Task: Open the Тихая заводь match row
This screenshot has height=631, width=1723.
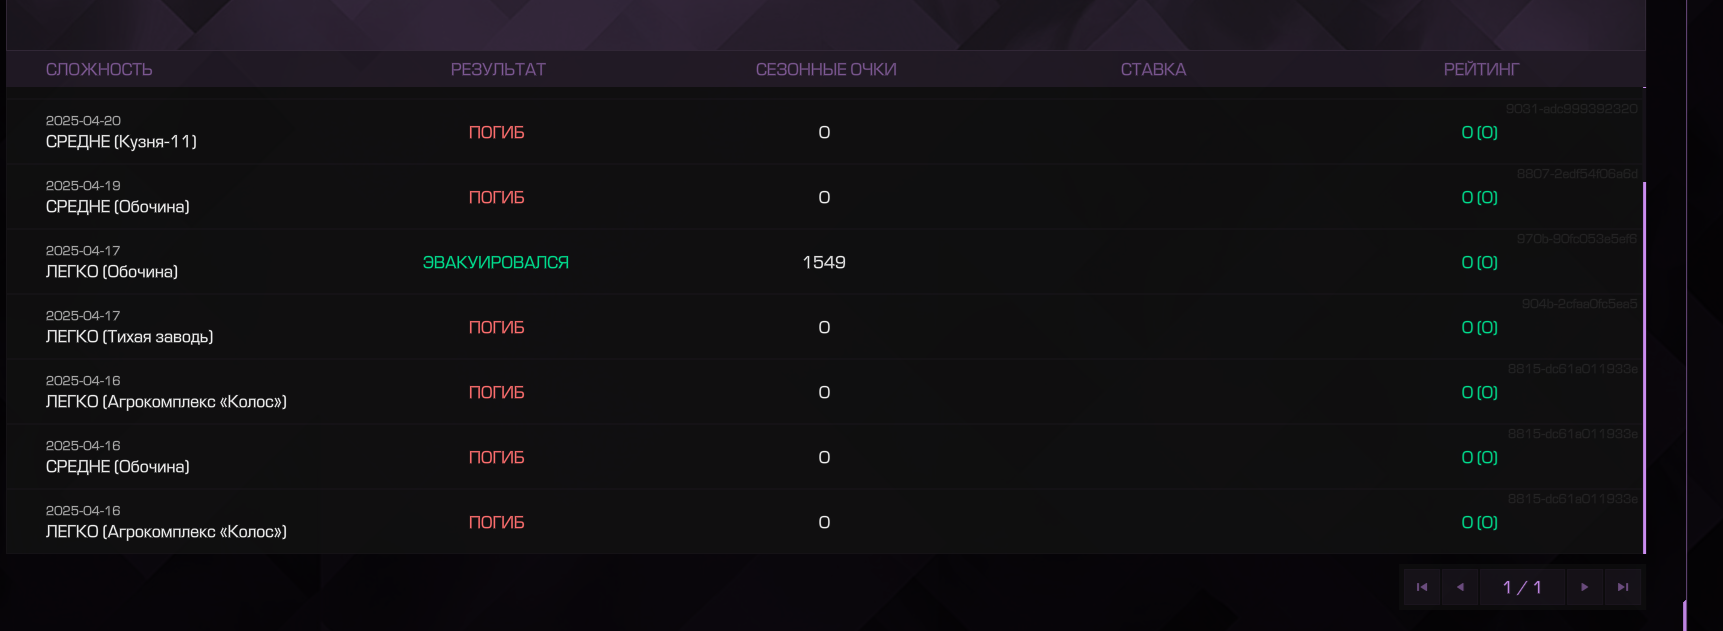Action: [825, 327]
